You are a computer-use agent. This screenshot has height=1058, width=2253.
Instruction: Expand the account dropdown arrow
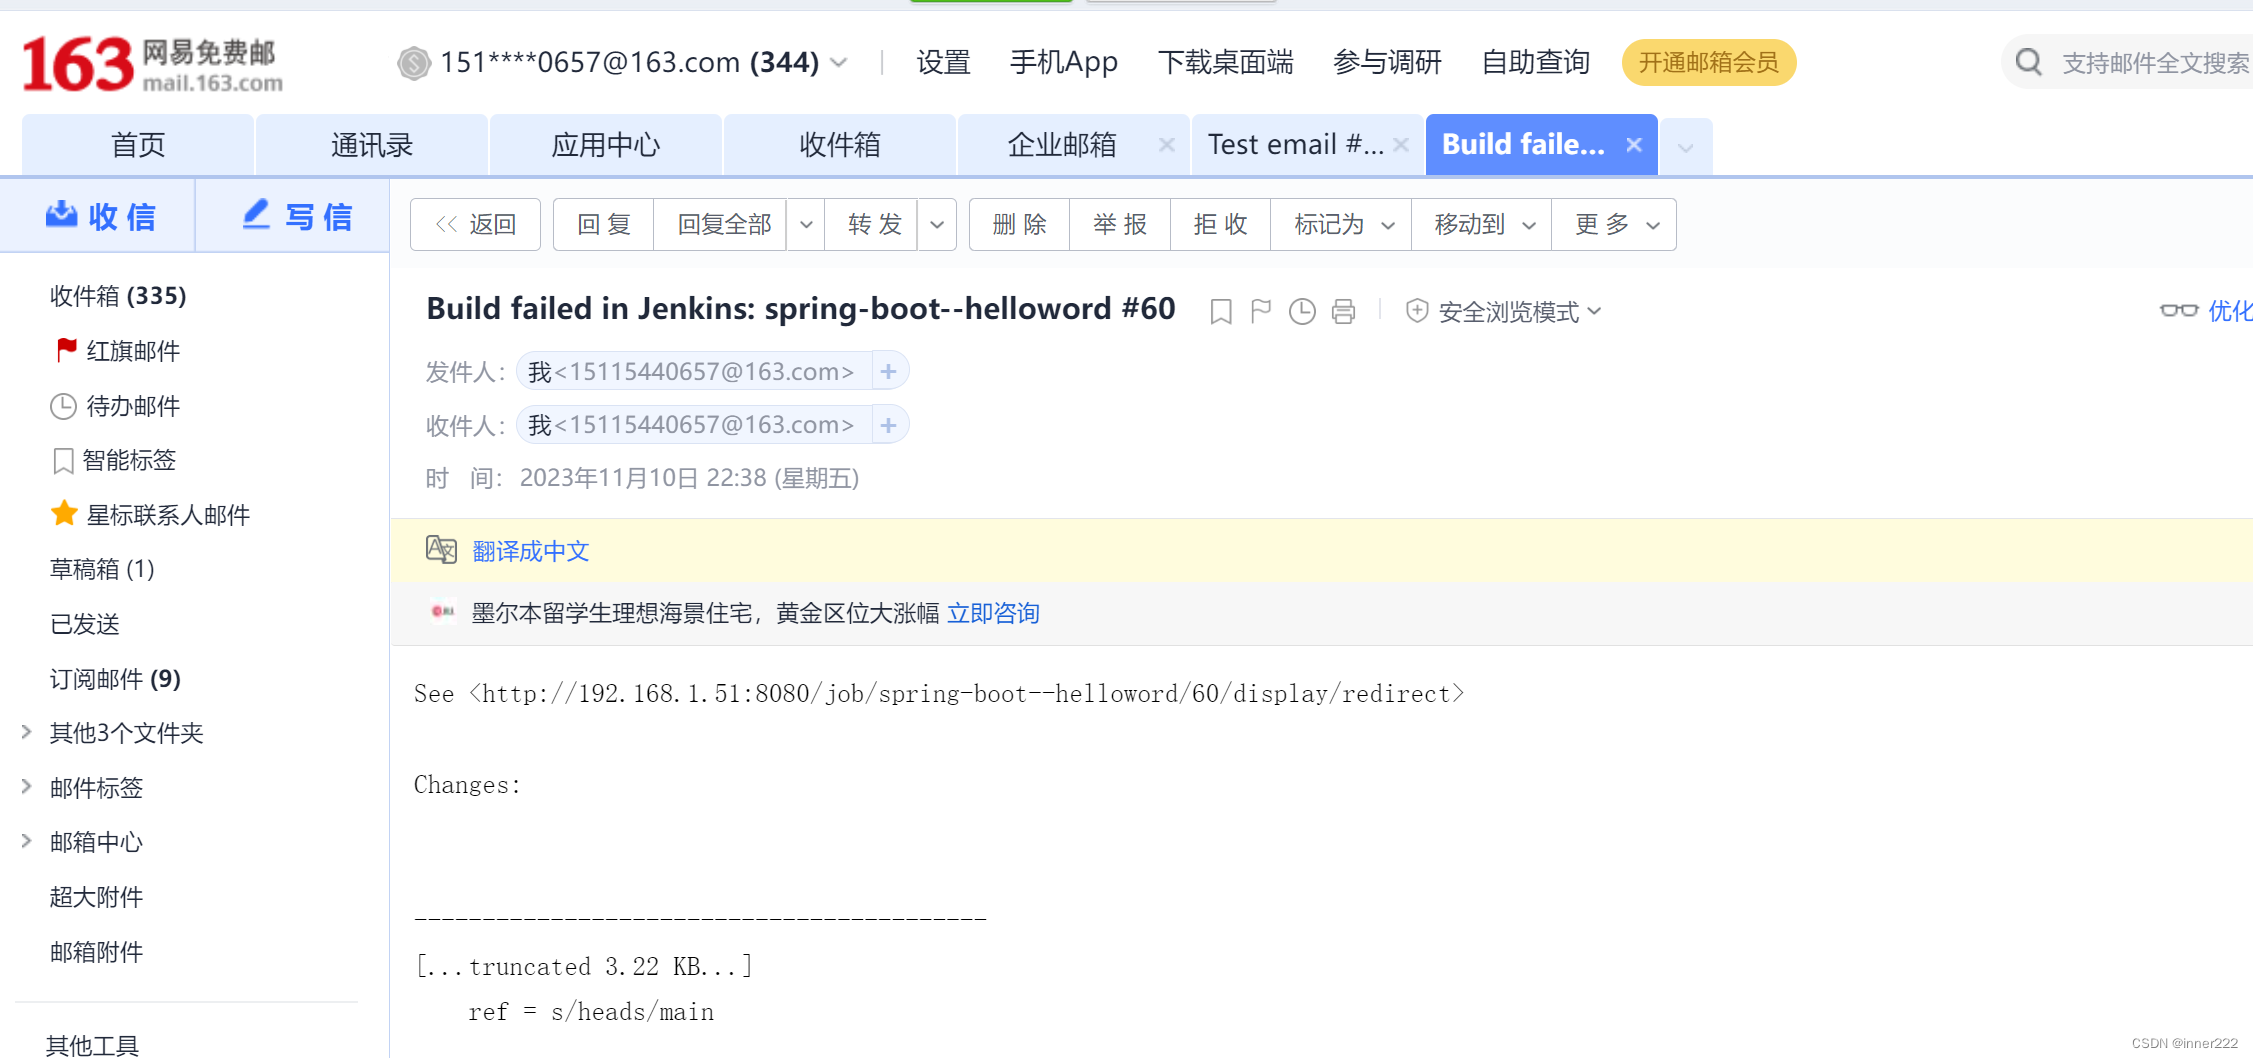click(x=839, y=63)
